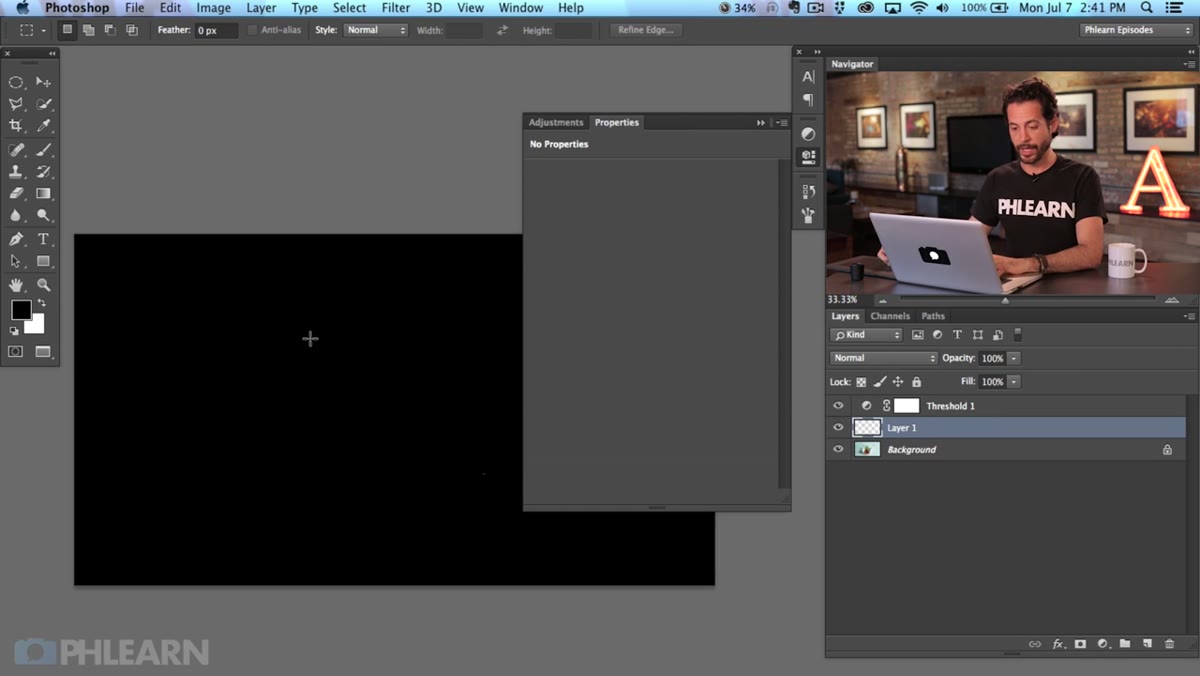Screen dimensions: 1200x676
Task: Select the Zoom tool
Action: (44, 285)
